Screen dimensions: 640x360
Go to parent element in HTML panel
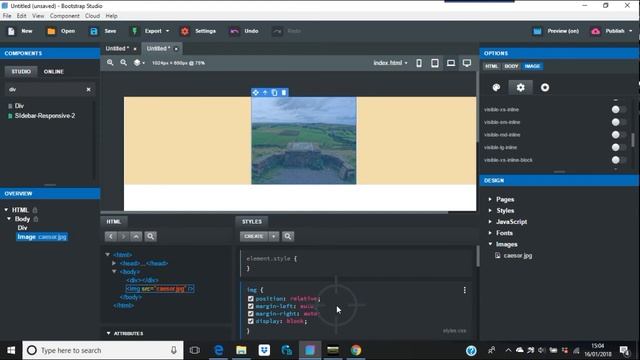(x=136, y=236)
